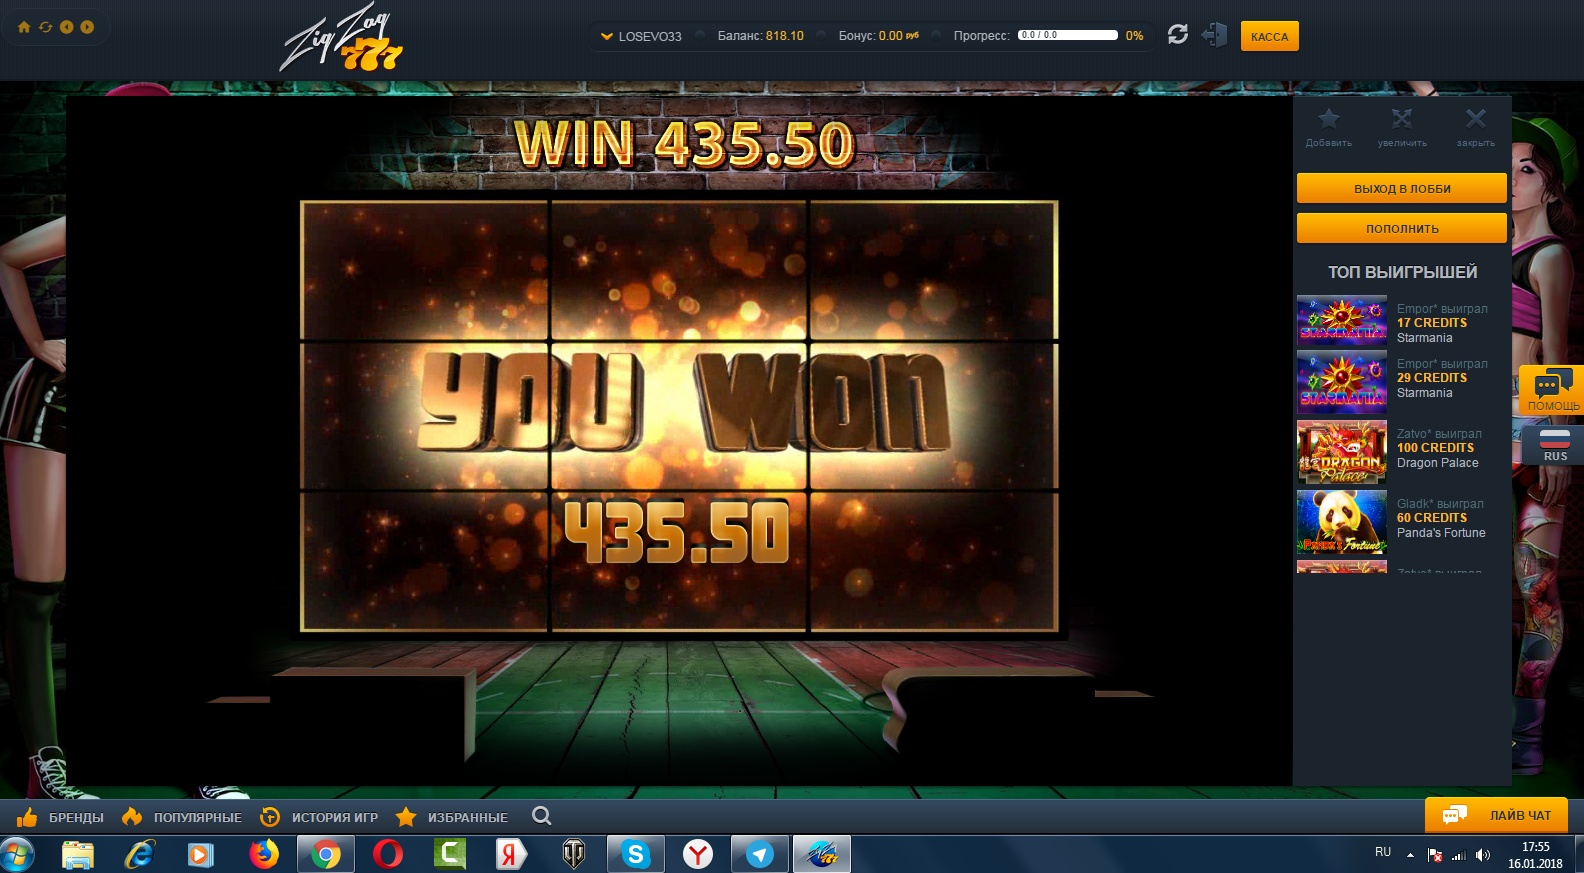Open Telegram from the taskbar
The image size is (1584, 873).
pyautogui.click(x=760, y=854)
